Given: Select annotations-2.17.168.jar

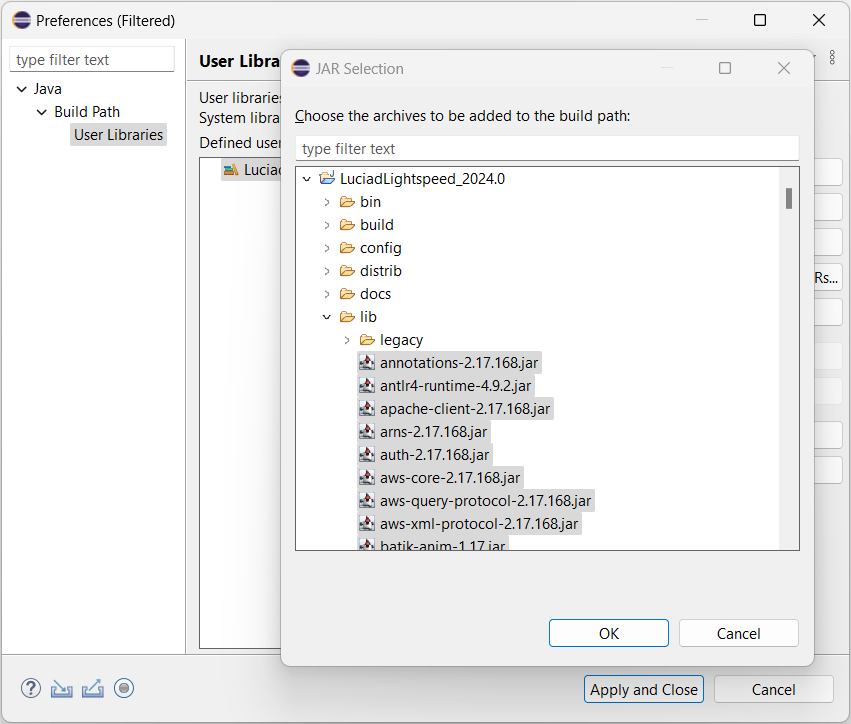Looking at the screenshot, I should (459, 363).
